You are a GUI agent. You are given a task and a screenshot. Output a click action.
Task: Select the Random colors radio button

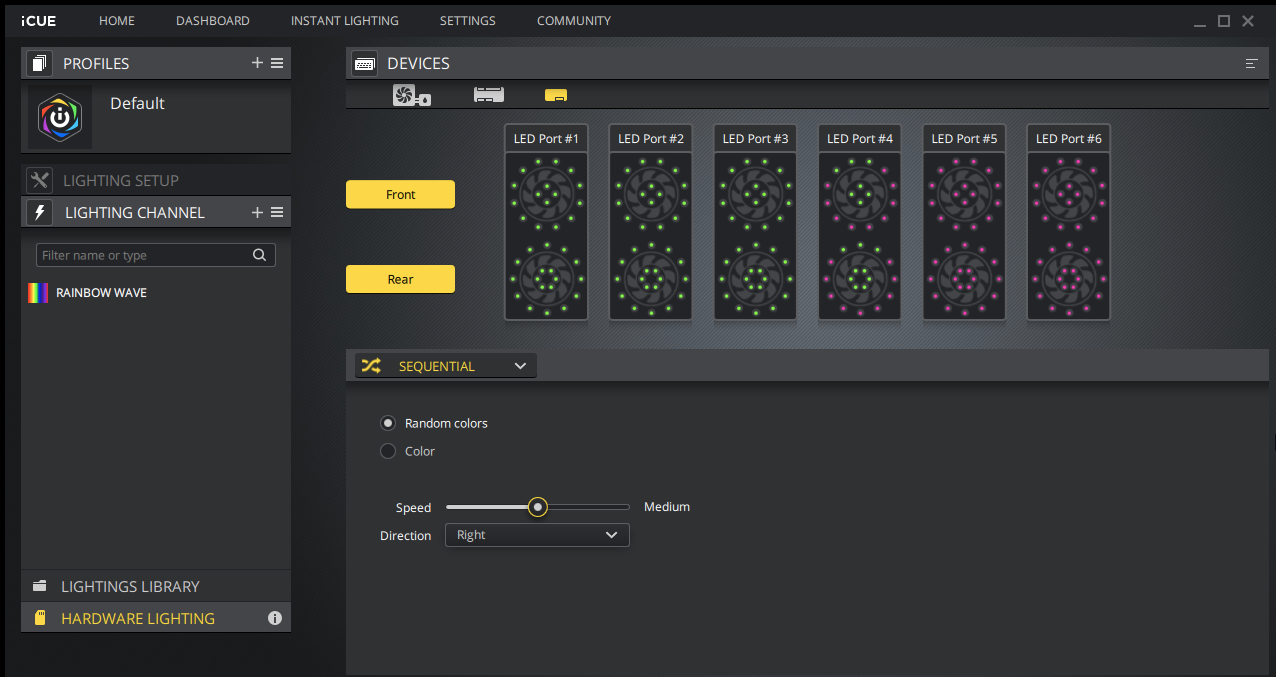click(388, 423)
